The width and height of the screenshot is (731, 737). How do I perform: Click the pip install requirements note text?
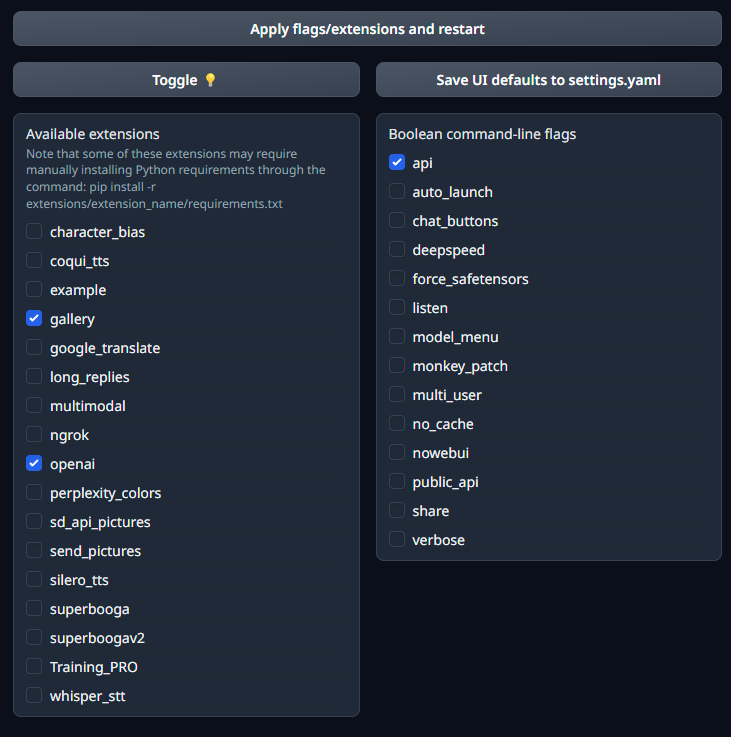(x=176, y=179)
